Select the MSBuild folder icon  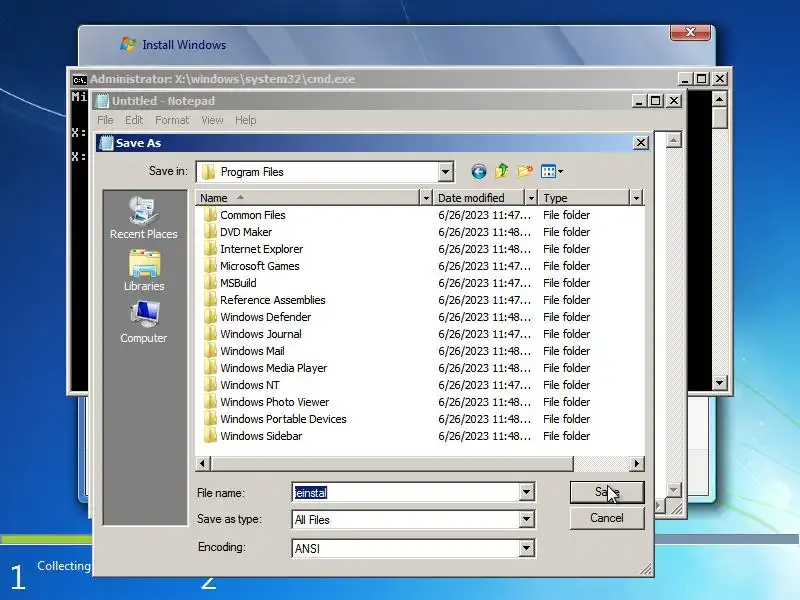tap(209, 283)
